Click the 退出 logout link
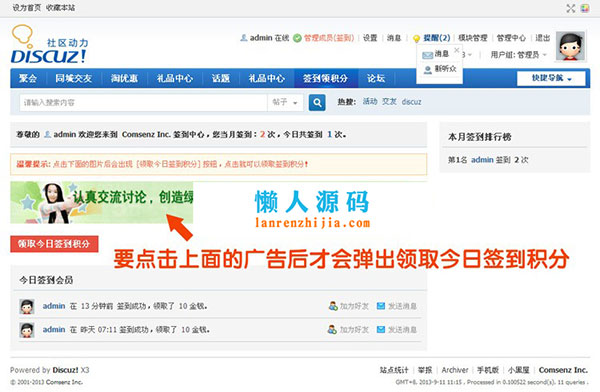600x392 pixels. (543, 38)
